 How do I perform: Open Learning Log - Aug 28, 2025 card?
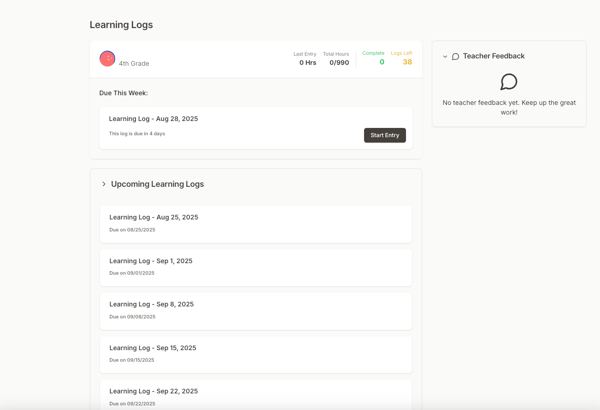[153, 119]
